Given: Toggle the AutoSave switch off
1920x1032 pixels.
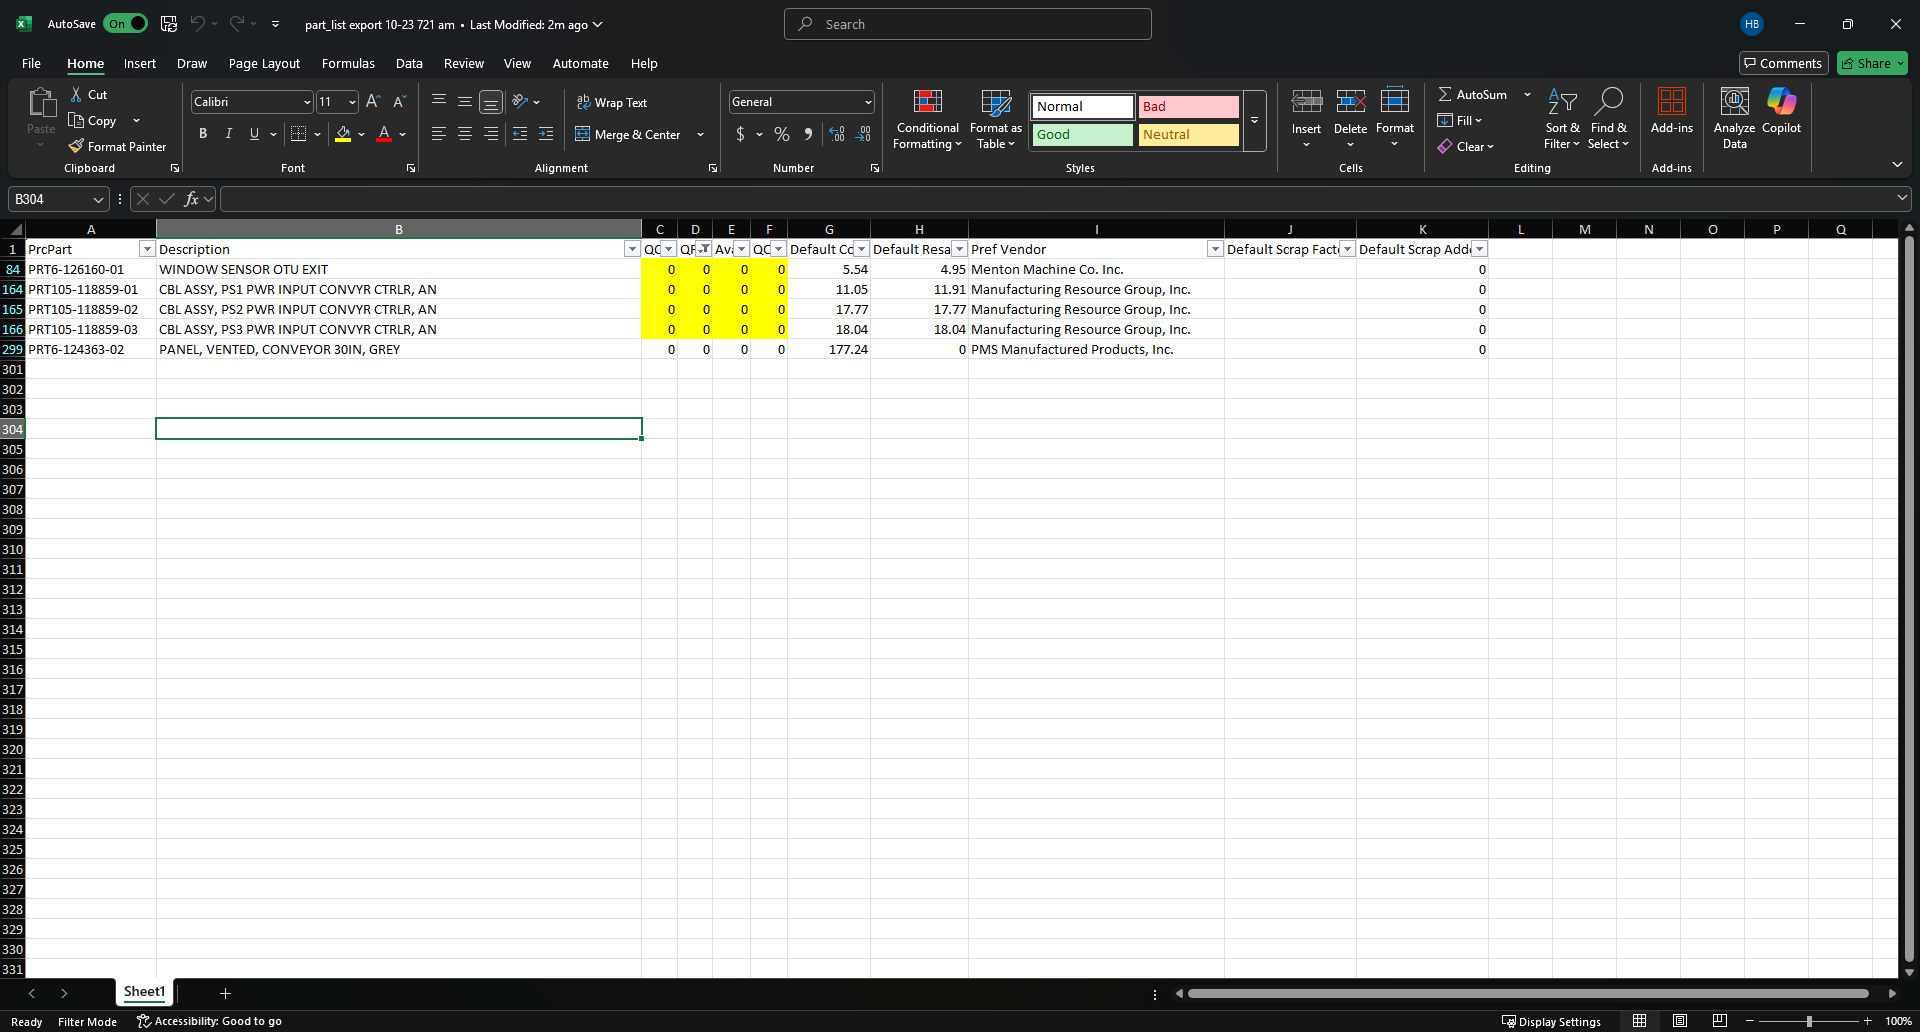Looking at the screenshot, I should [126, 24].
